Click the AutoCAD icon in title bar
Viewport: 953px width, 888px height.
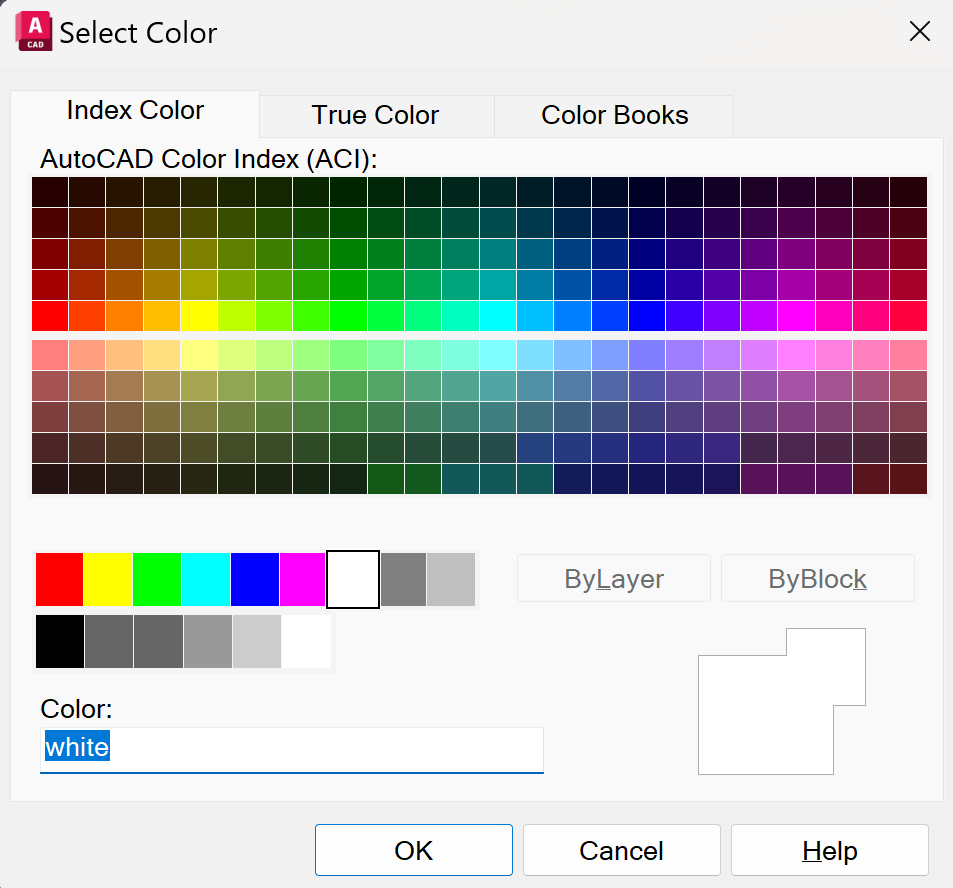point(34,32)
